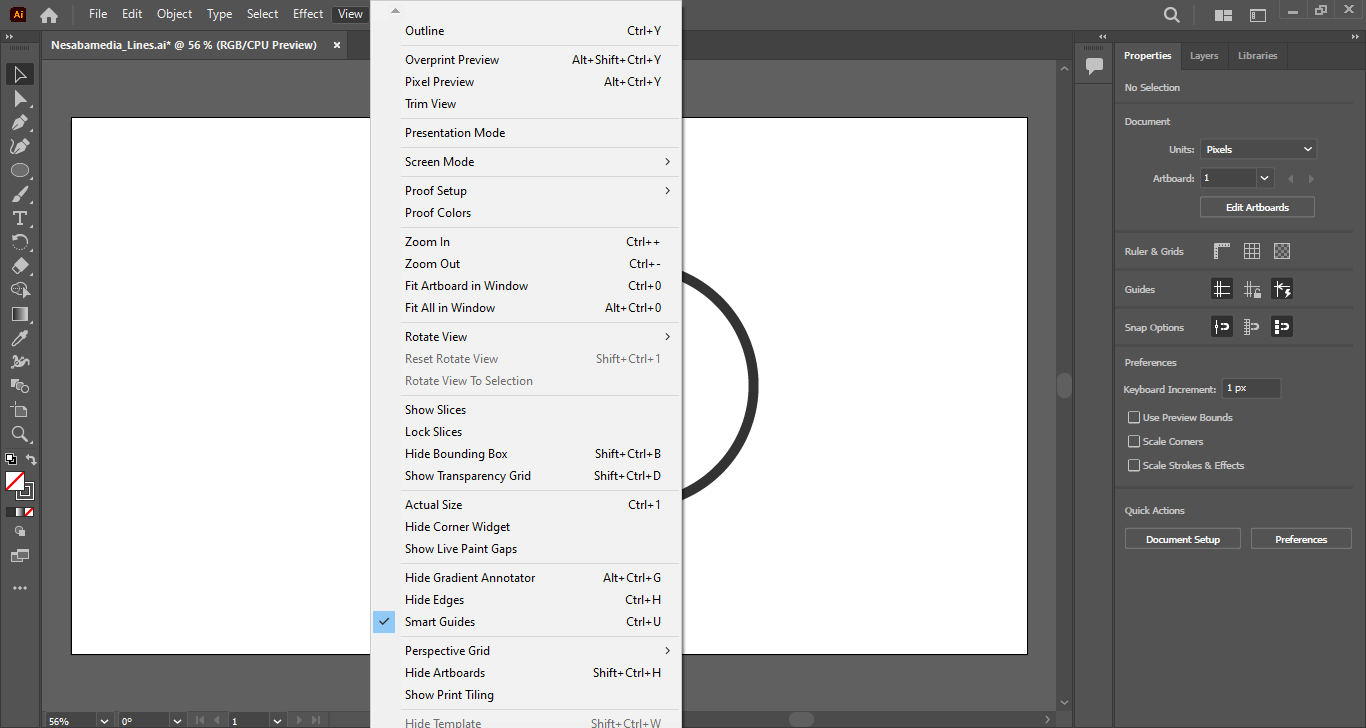1366x728 pixels.
Task: Select the Direct Selection tool
Action: 20,99
